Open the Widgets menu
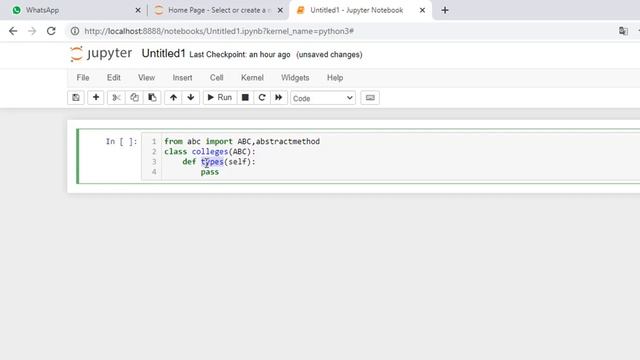 tap(295, 78)
